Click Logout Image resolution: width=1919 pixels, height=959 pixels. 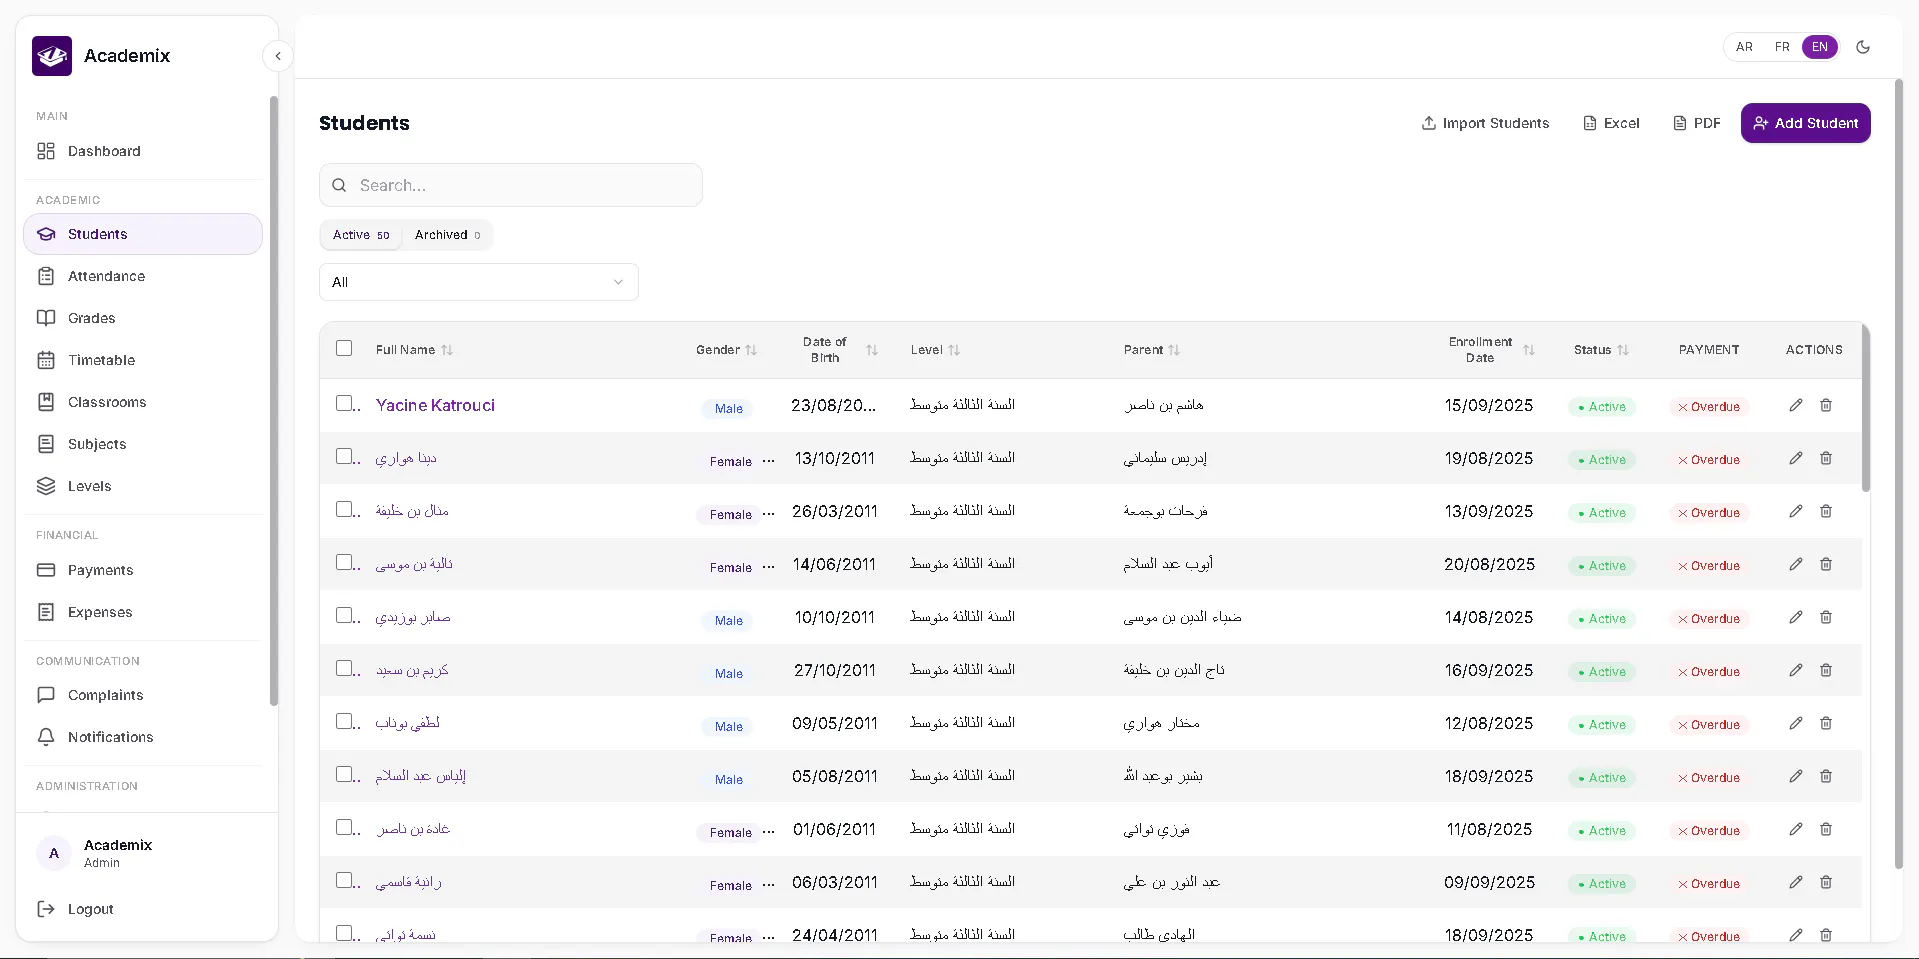coord(76,909)
